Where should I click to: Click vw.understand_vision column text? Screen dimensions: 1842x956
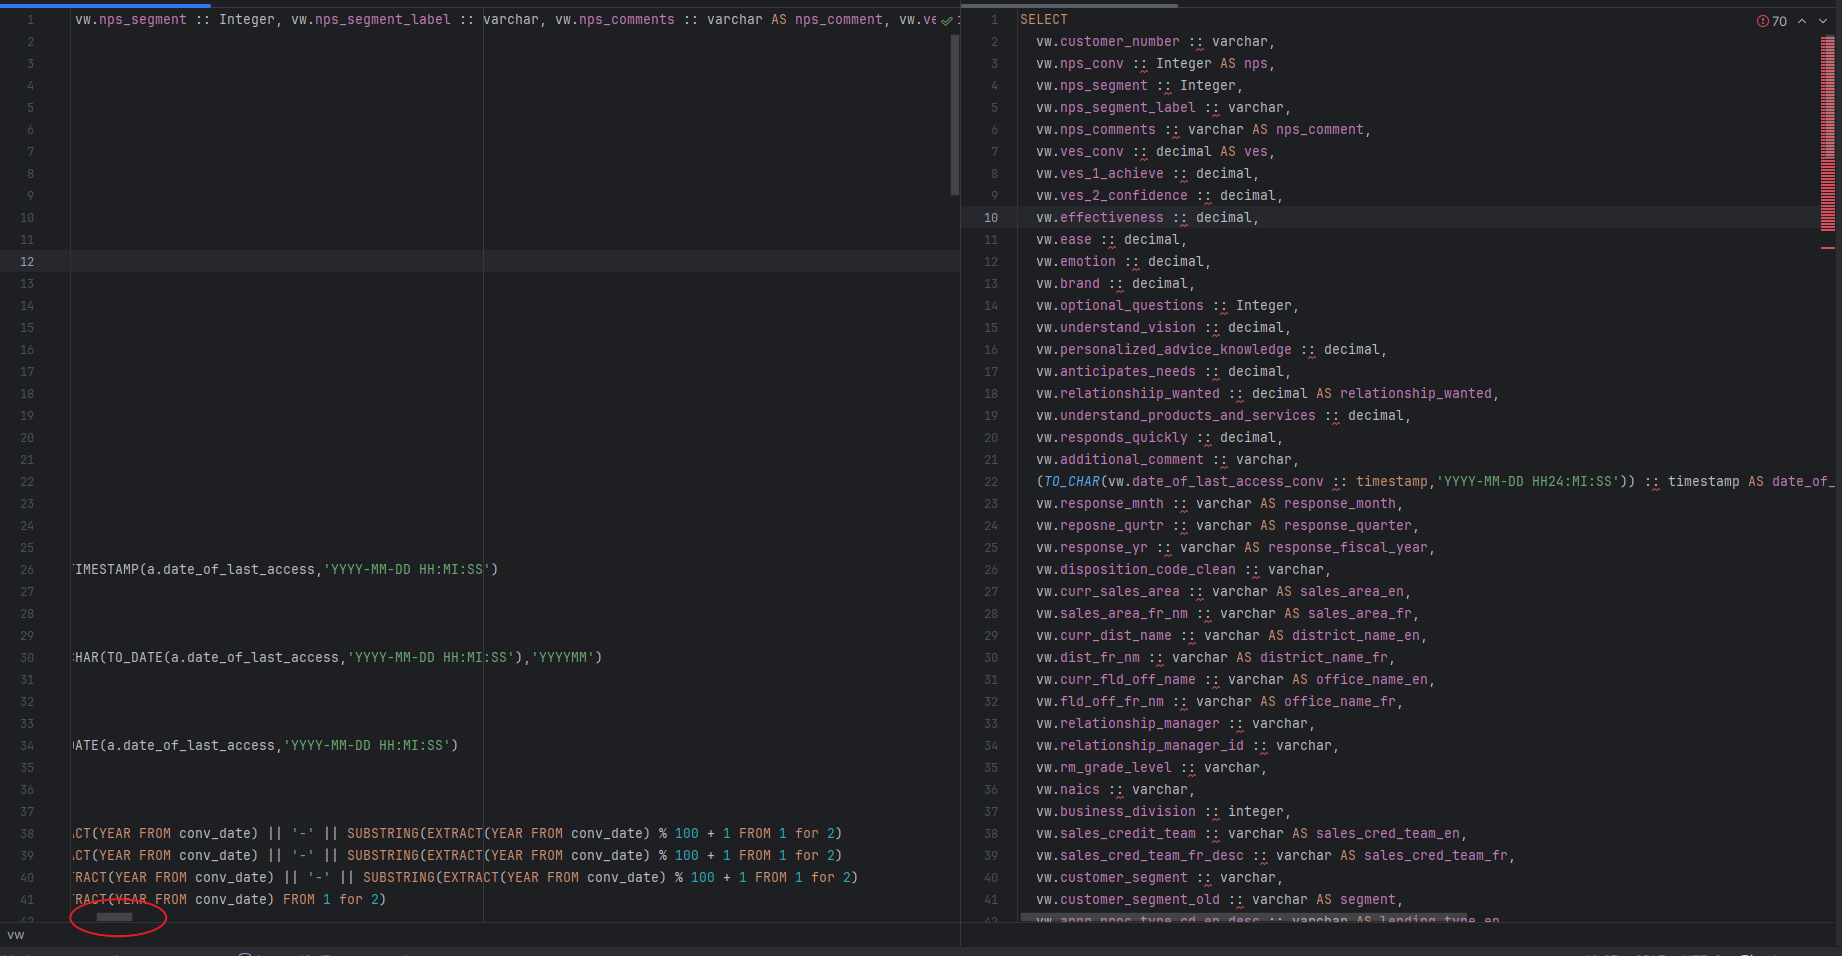pos(1116,328)
